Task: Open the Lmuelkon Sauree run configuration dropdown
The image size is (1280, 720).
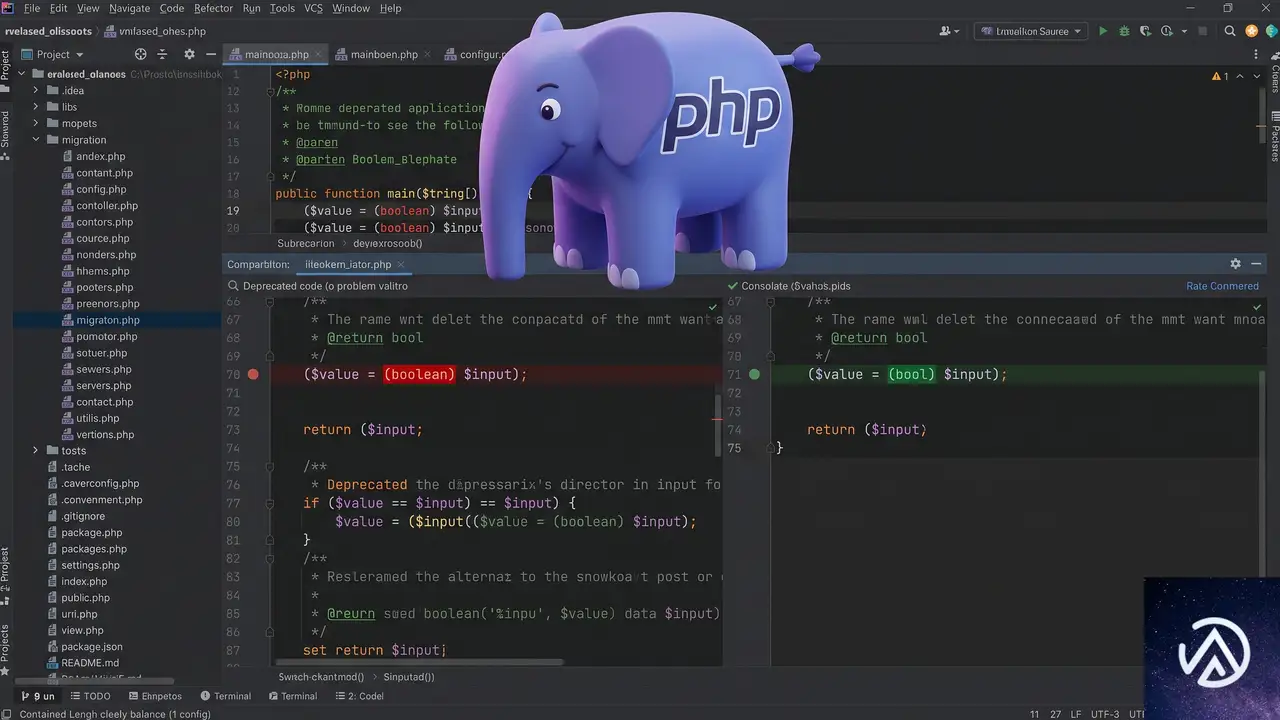Action: 1031,31
